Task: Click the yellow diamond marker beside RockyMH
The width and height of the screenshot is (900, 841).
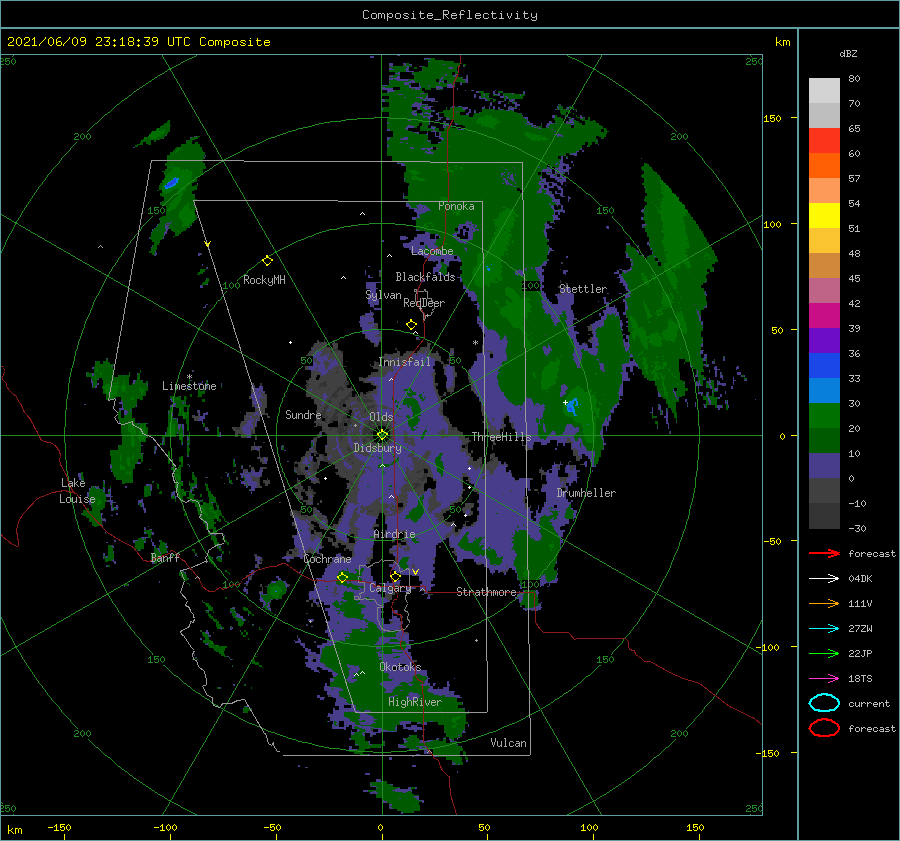Action: [x=267, y=261]
